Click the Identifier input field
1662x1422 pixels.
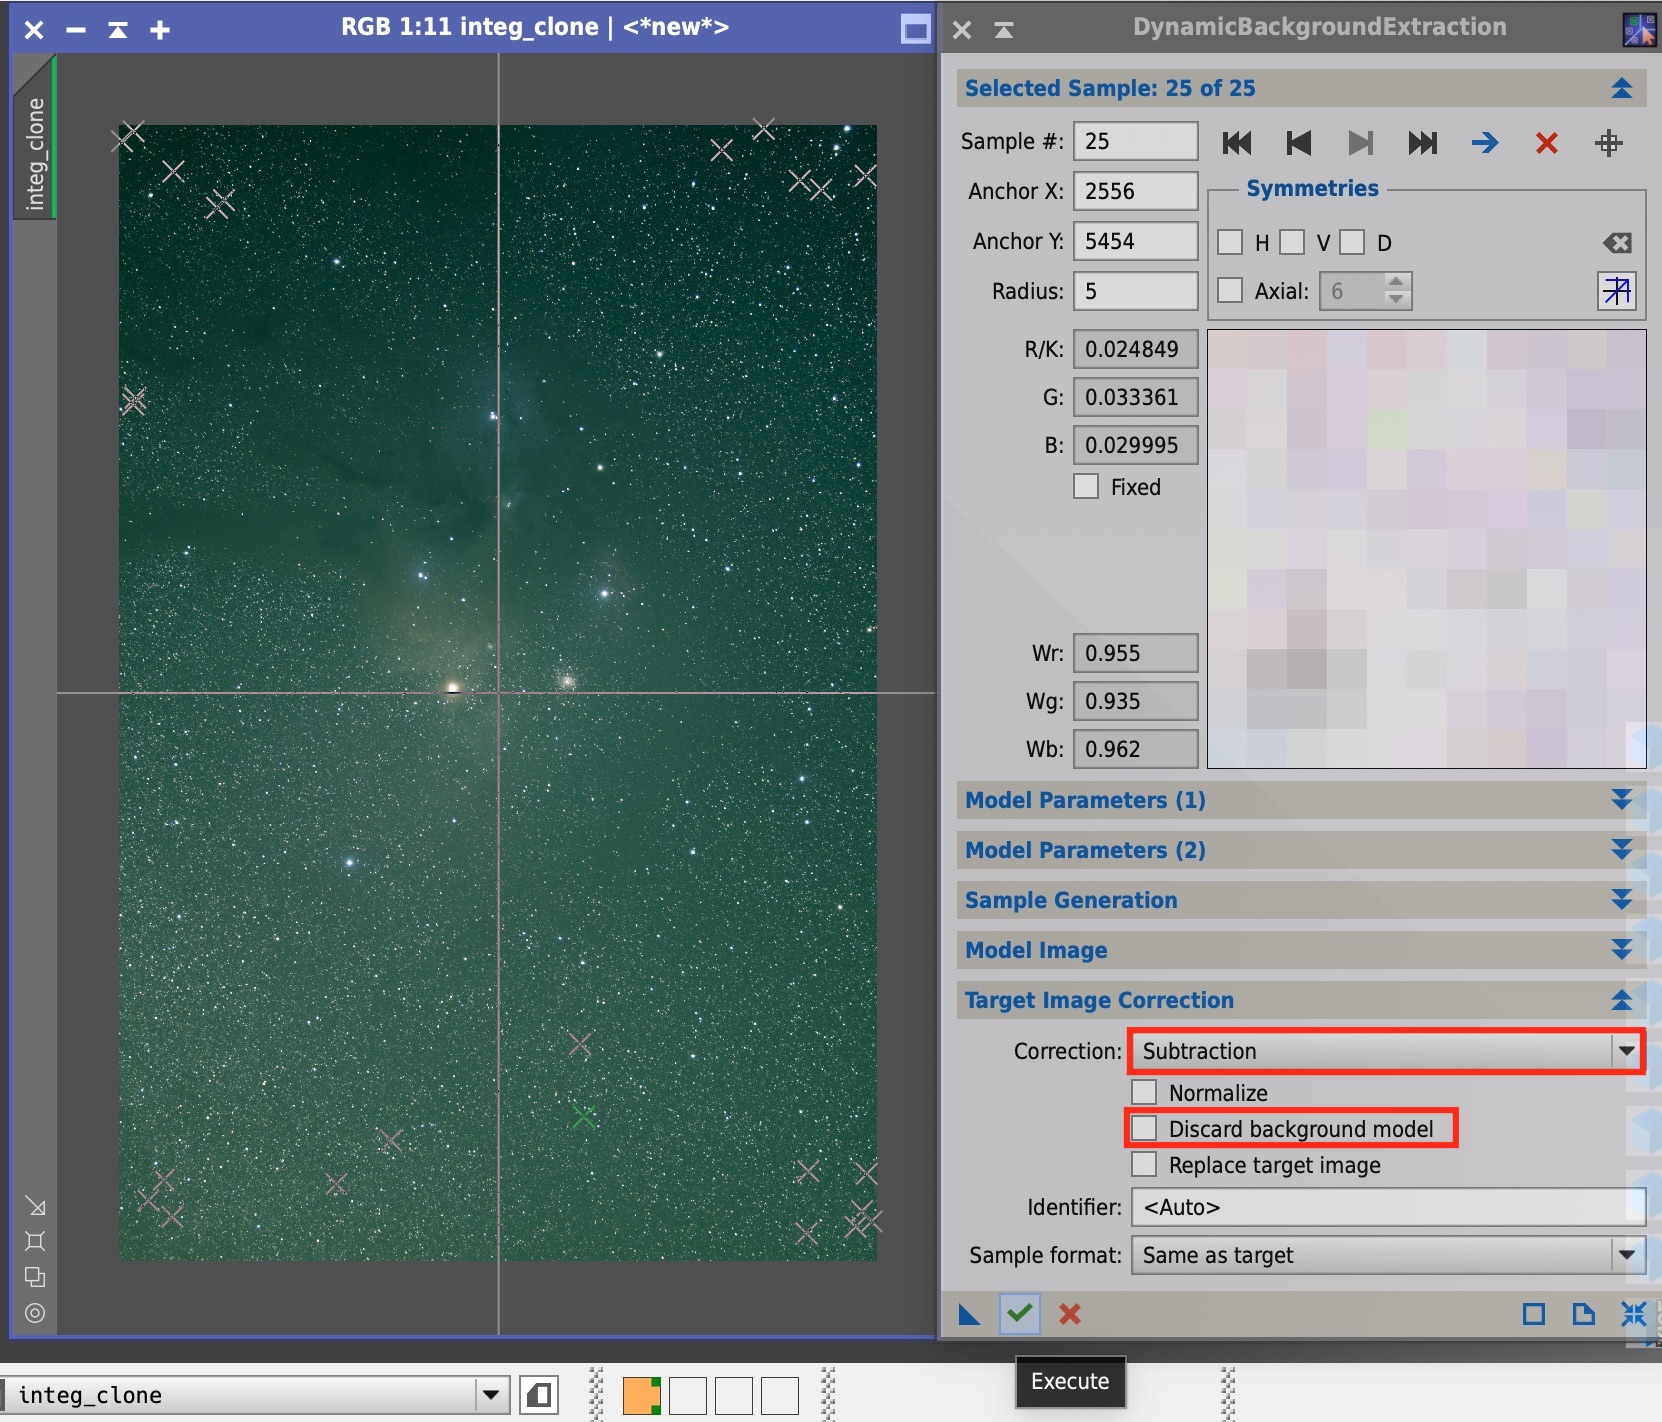click(x=1387, y=1207)
